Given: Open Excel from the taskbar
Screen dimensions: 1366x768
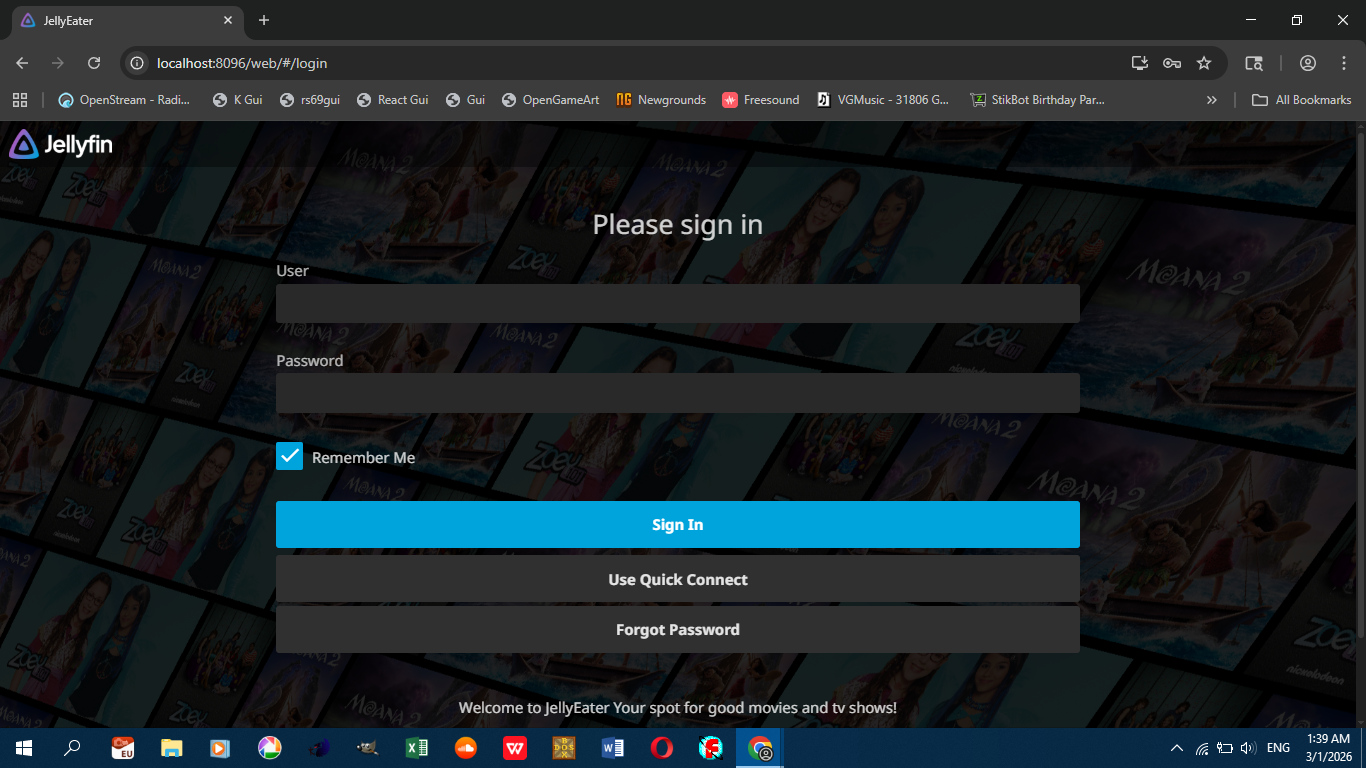Looking at the screenshot, I should (x=417, y=747).
